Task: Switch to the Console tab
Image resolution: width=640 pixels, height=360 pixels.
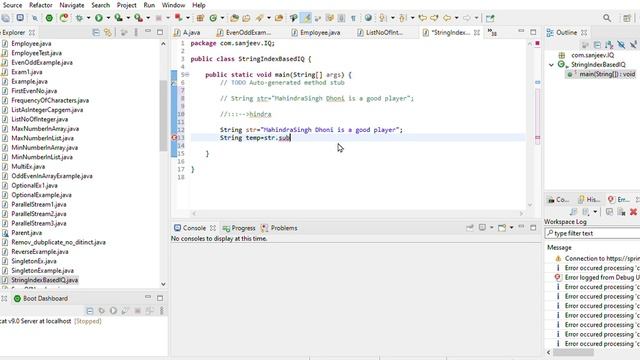Action: tap(194, 228)
